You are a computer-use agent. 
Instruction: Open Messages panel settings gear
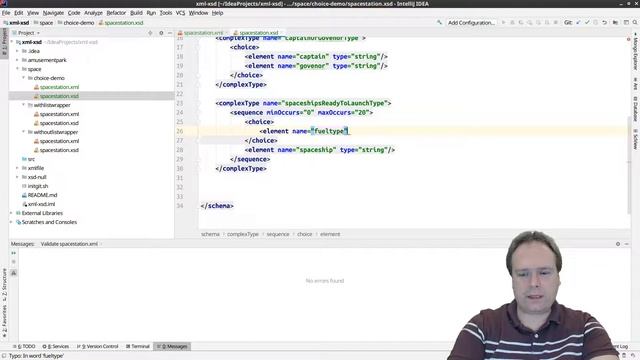(x=618, y=244)
